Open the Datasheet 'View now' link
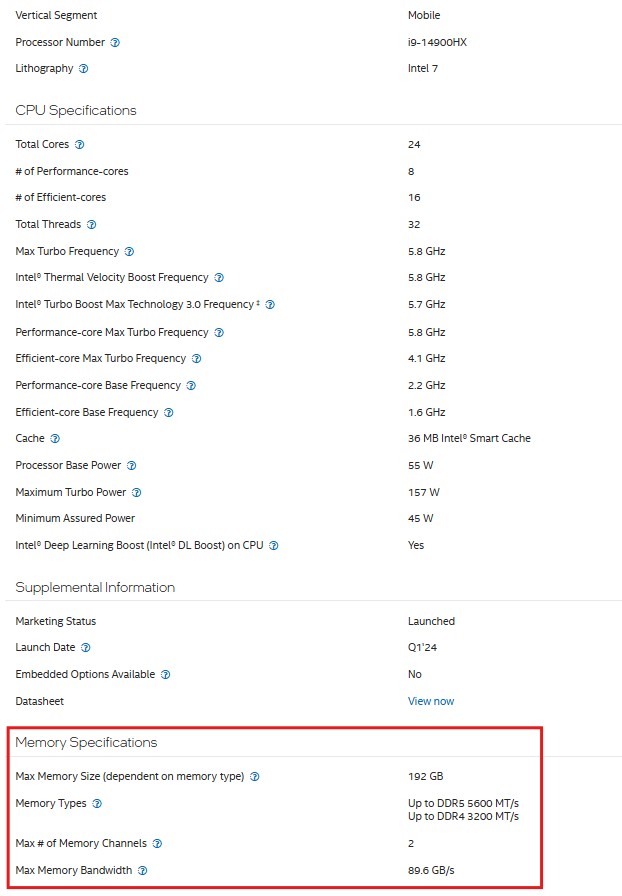This screenshot has height=896, width=622. coord(430,701)
